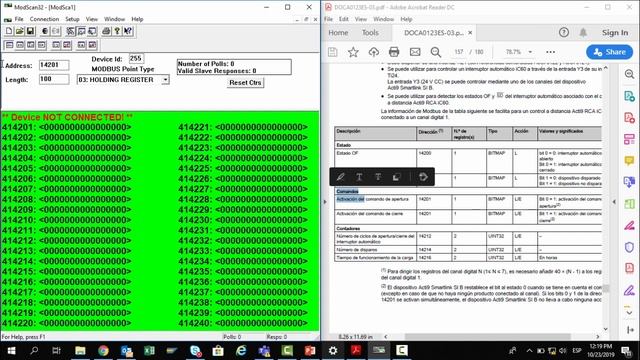
Task: Open Acrobat help question mark icon
Action: [564, 33]
